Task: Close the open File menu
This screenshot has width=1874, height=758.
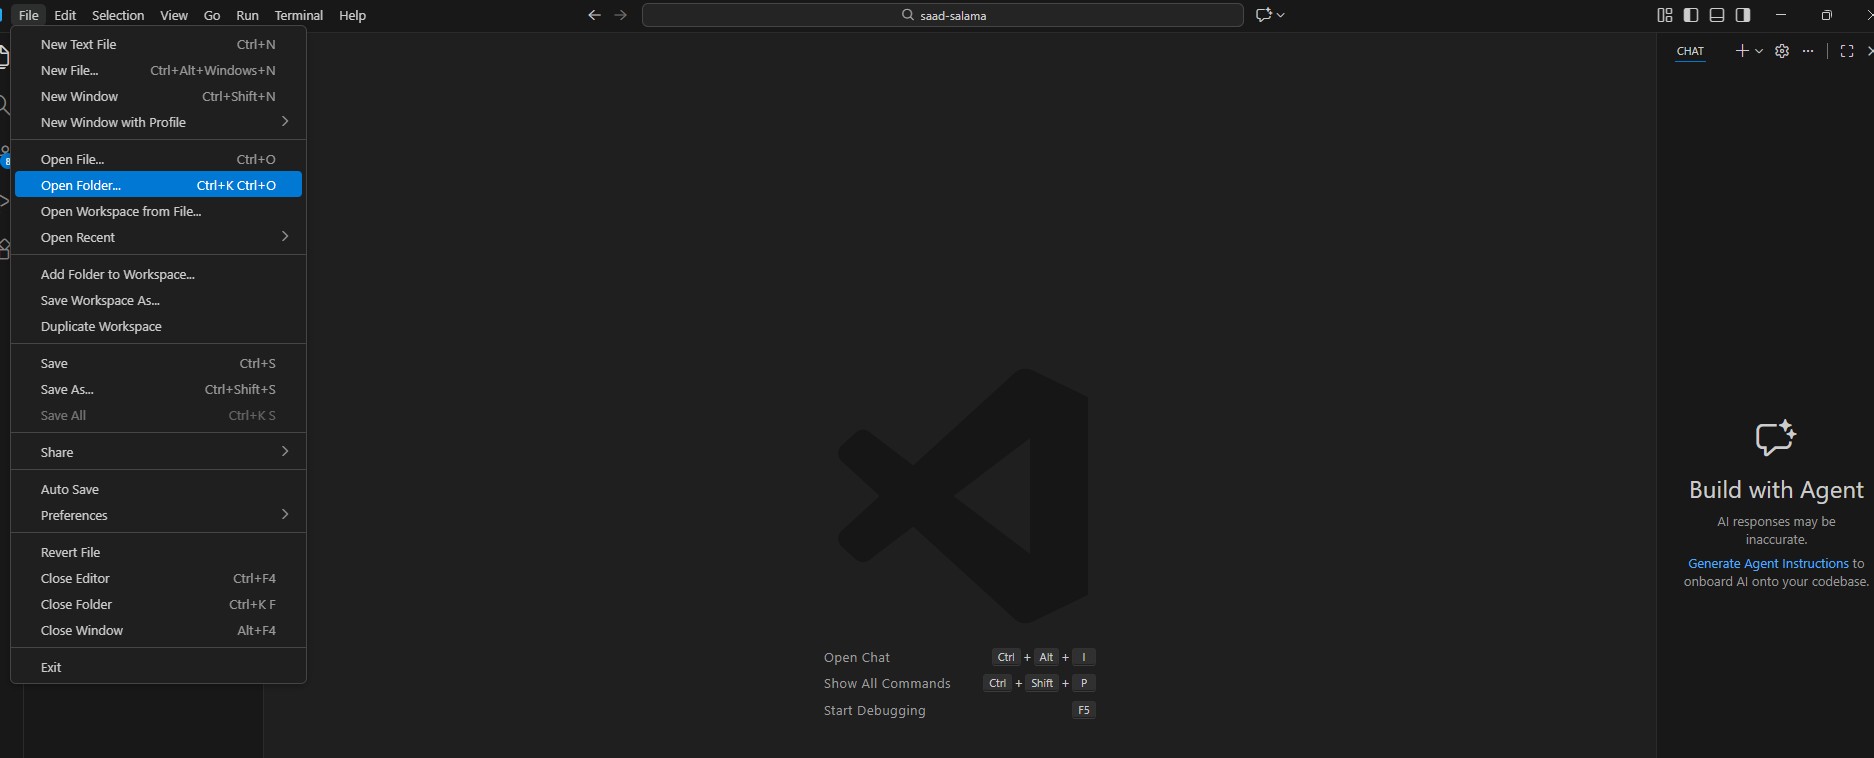Action: tap(28, 15)
